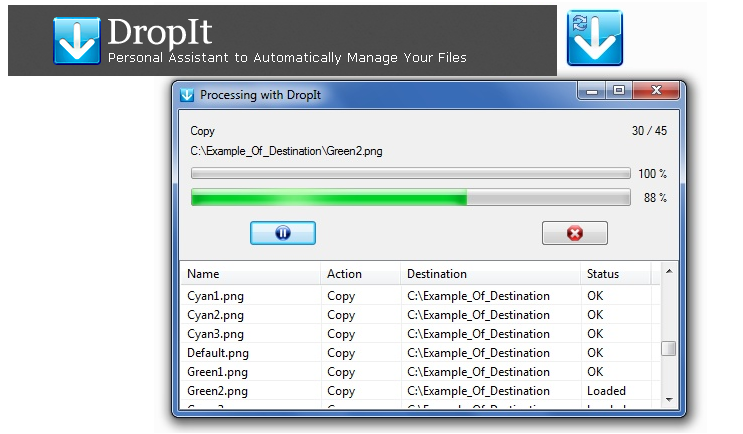Select the Green1.png row

(x=420, y=372)
